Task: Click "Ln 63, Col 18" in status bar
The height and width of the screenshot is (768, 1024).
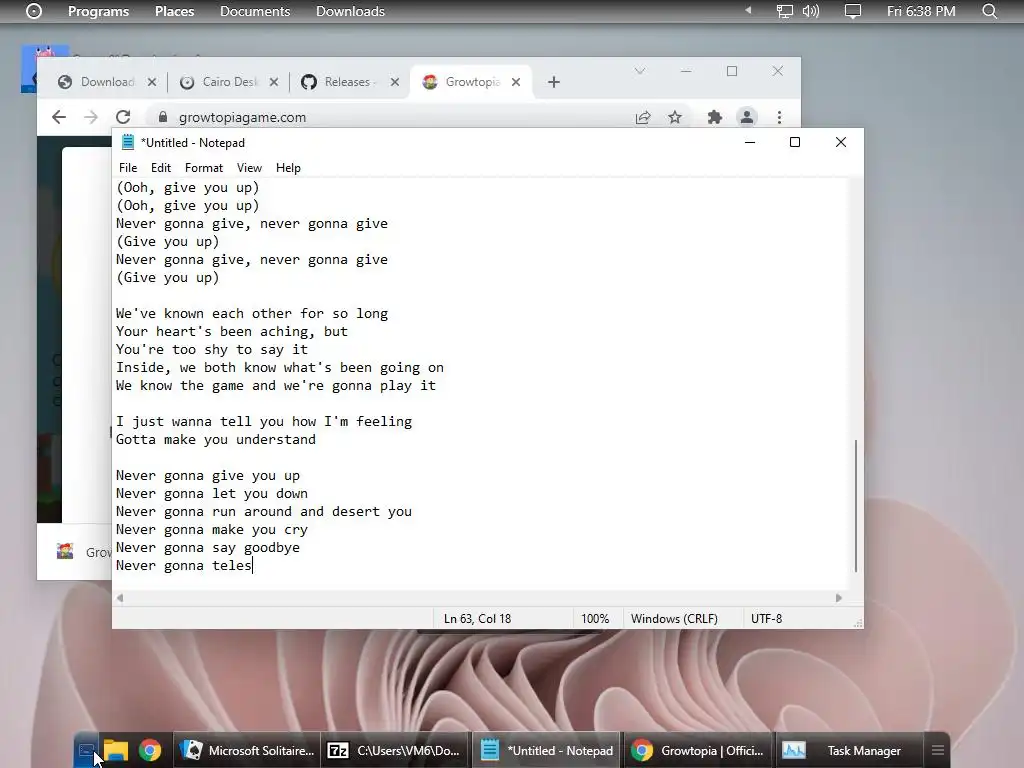Action: (477, 618)
